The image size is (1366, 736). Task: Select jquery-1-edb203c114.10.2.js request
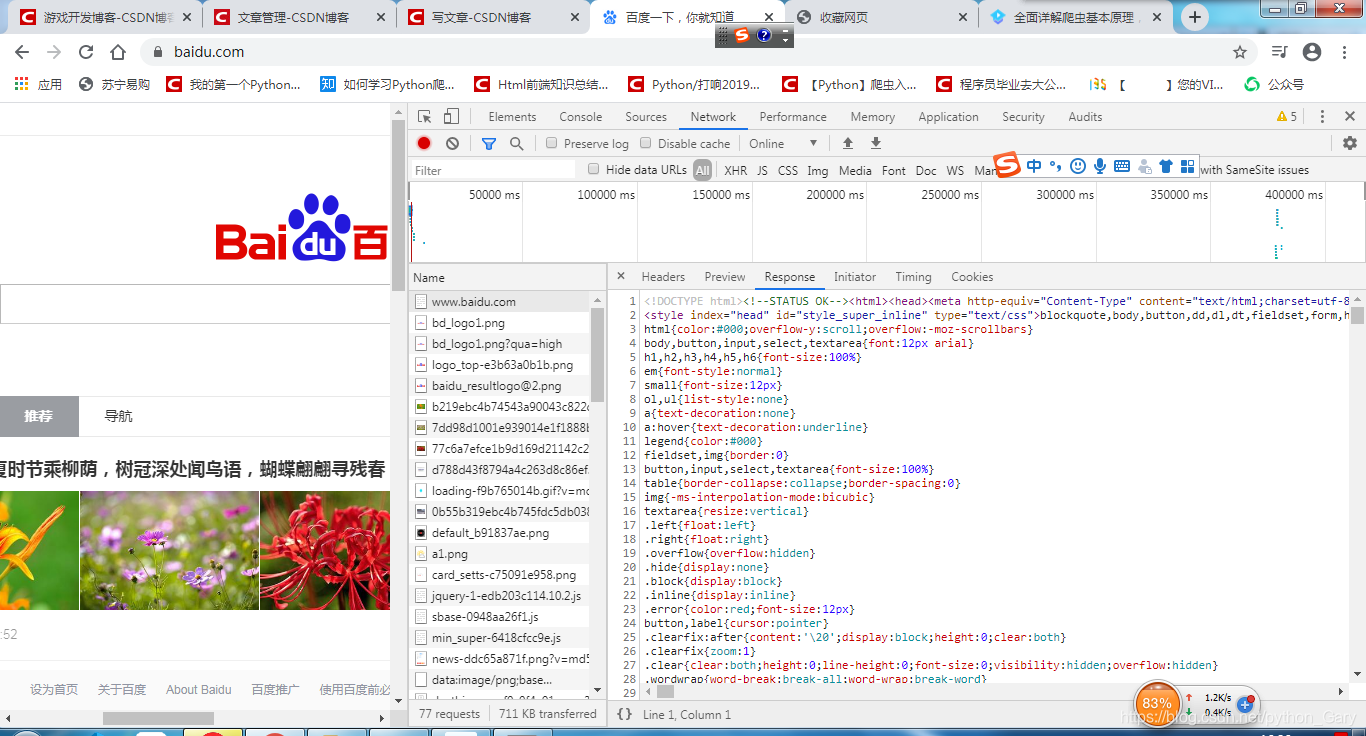[499, 595]
